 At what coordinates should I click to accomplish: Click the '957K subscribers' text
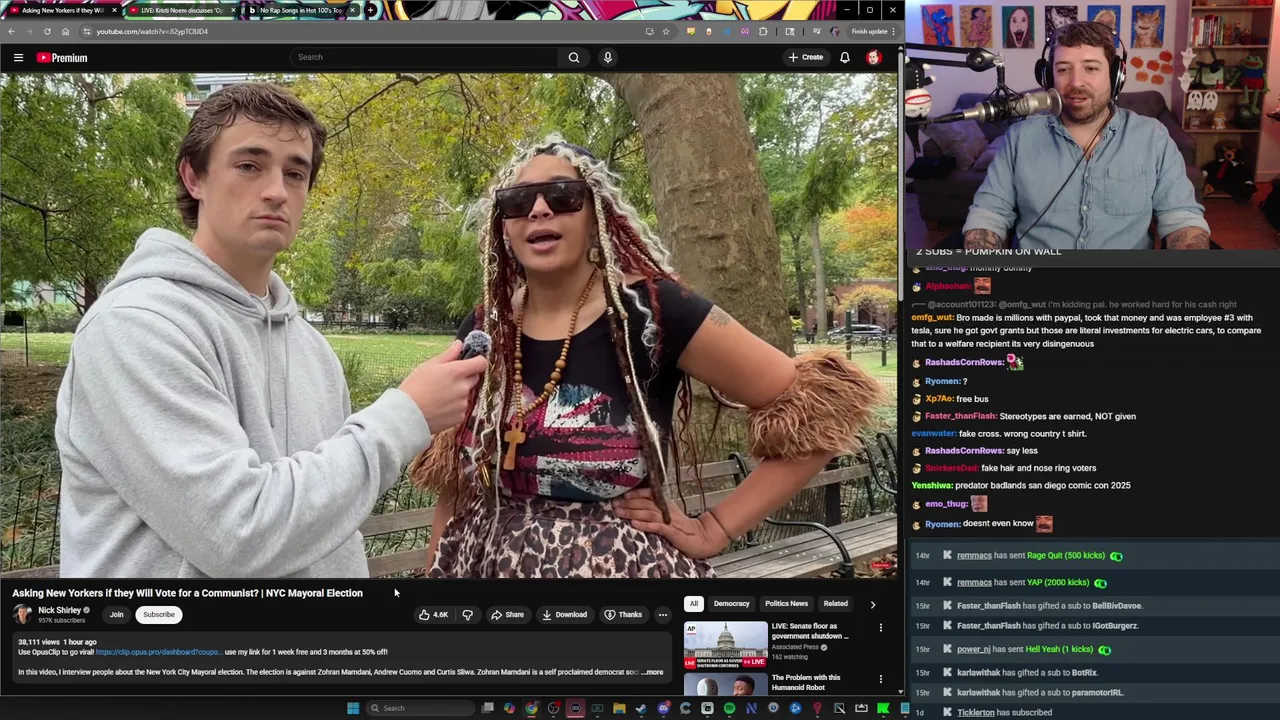tap(61, 621)
